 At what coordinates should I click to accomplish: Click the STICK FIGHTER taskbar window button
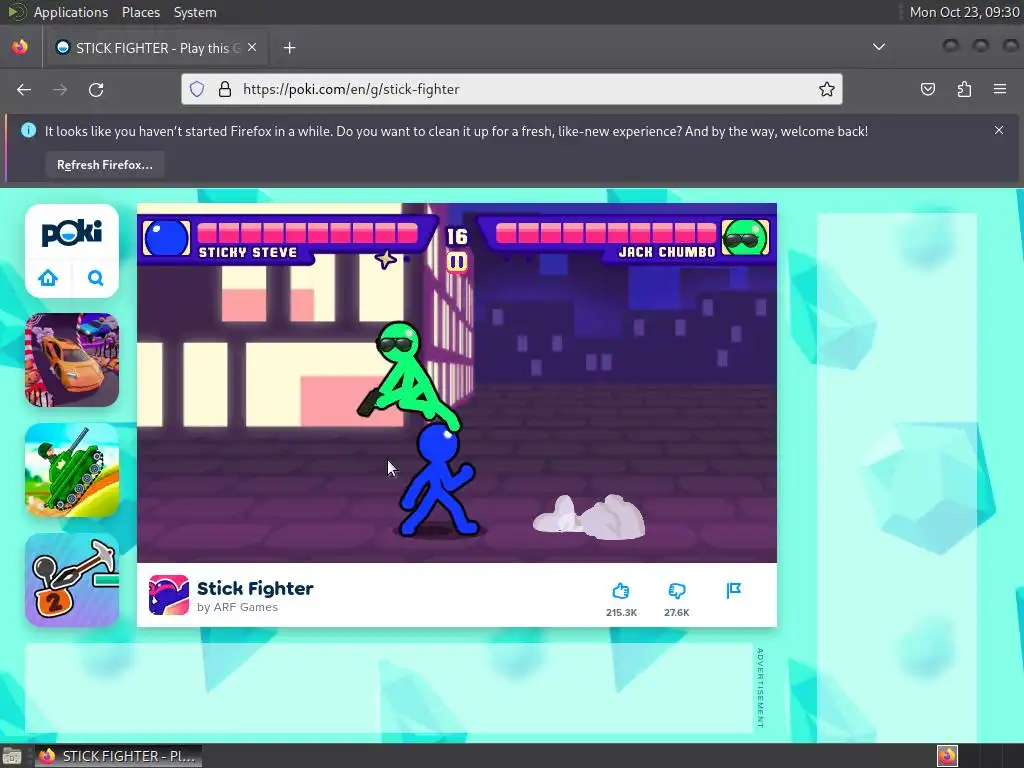click(x=118, y=756)
